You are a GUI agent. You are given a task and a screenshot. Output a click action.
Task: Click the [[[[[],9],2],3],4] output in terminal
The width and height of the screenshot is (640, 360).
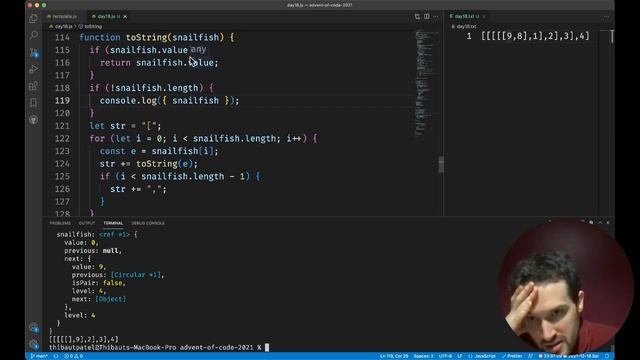pos(84,339)
